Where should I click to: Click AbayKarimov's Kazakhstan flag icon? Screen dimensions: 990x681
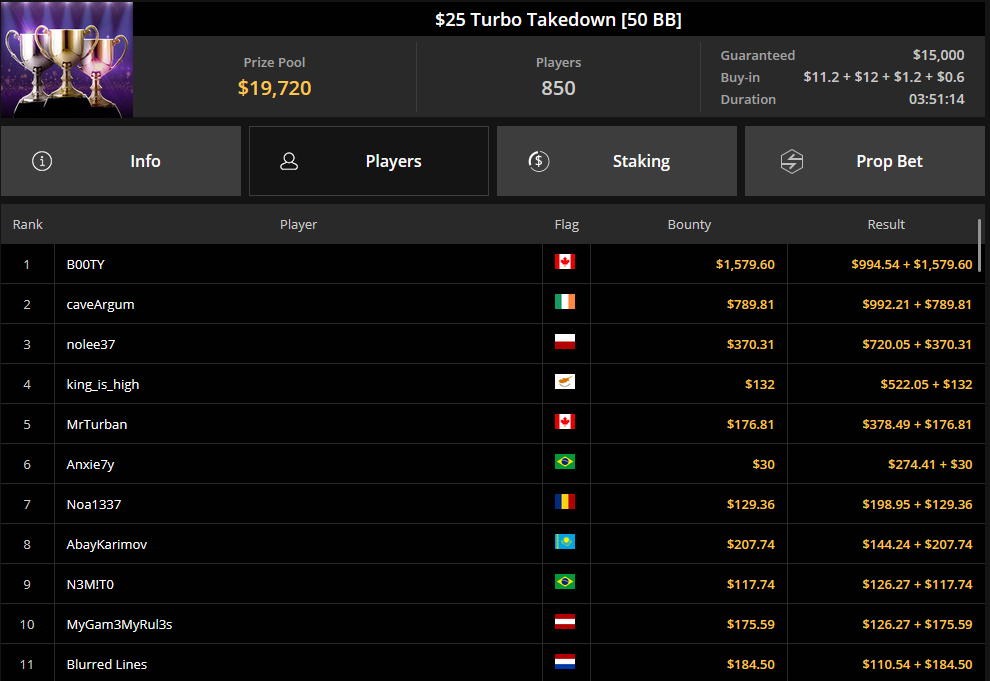point(565,542)
